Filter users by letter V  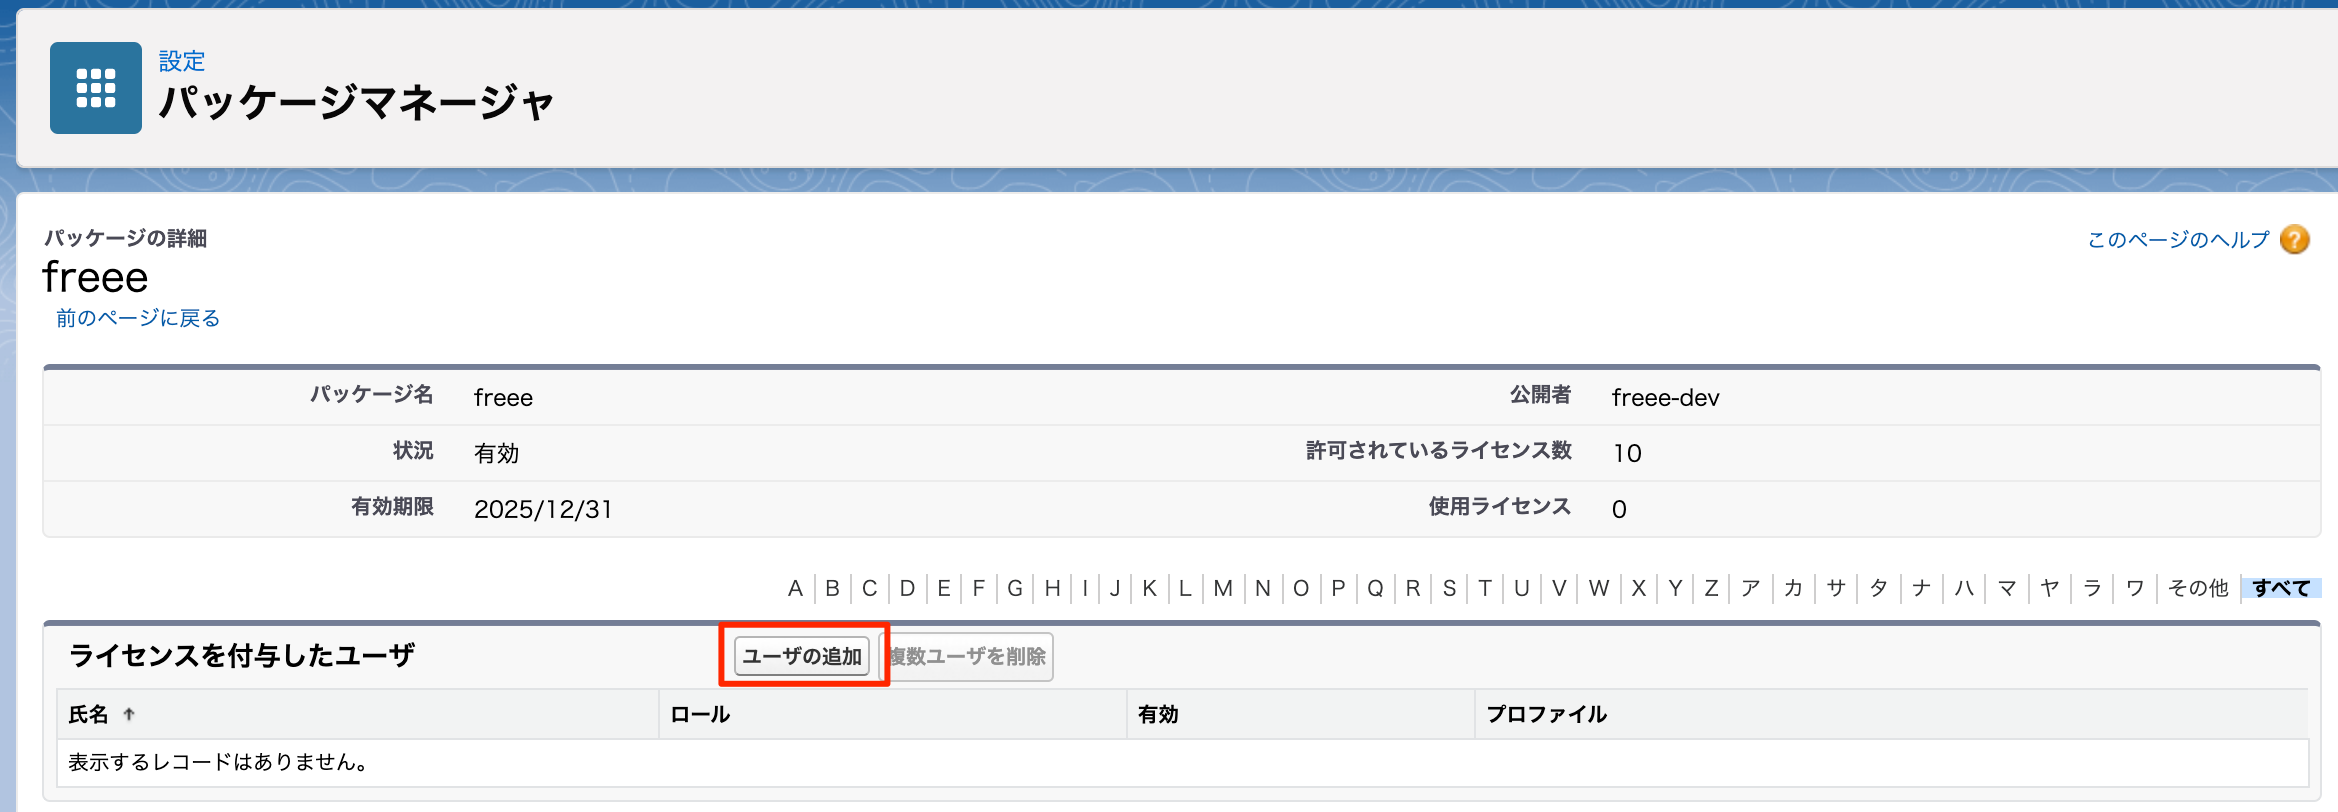[1559, 588]
